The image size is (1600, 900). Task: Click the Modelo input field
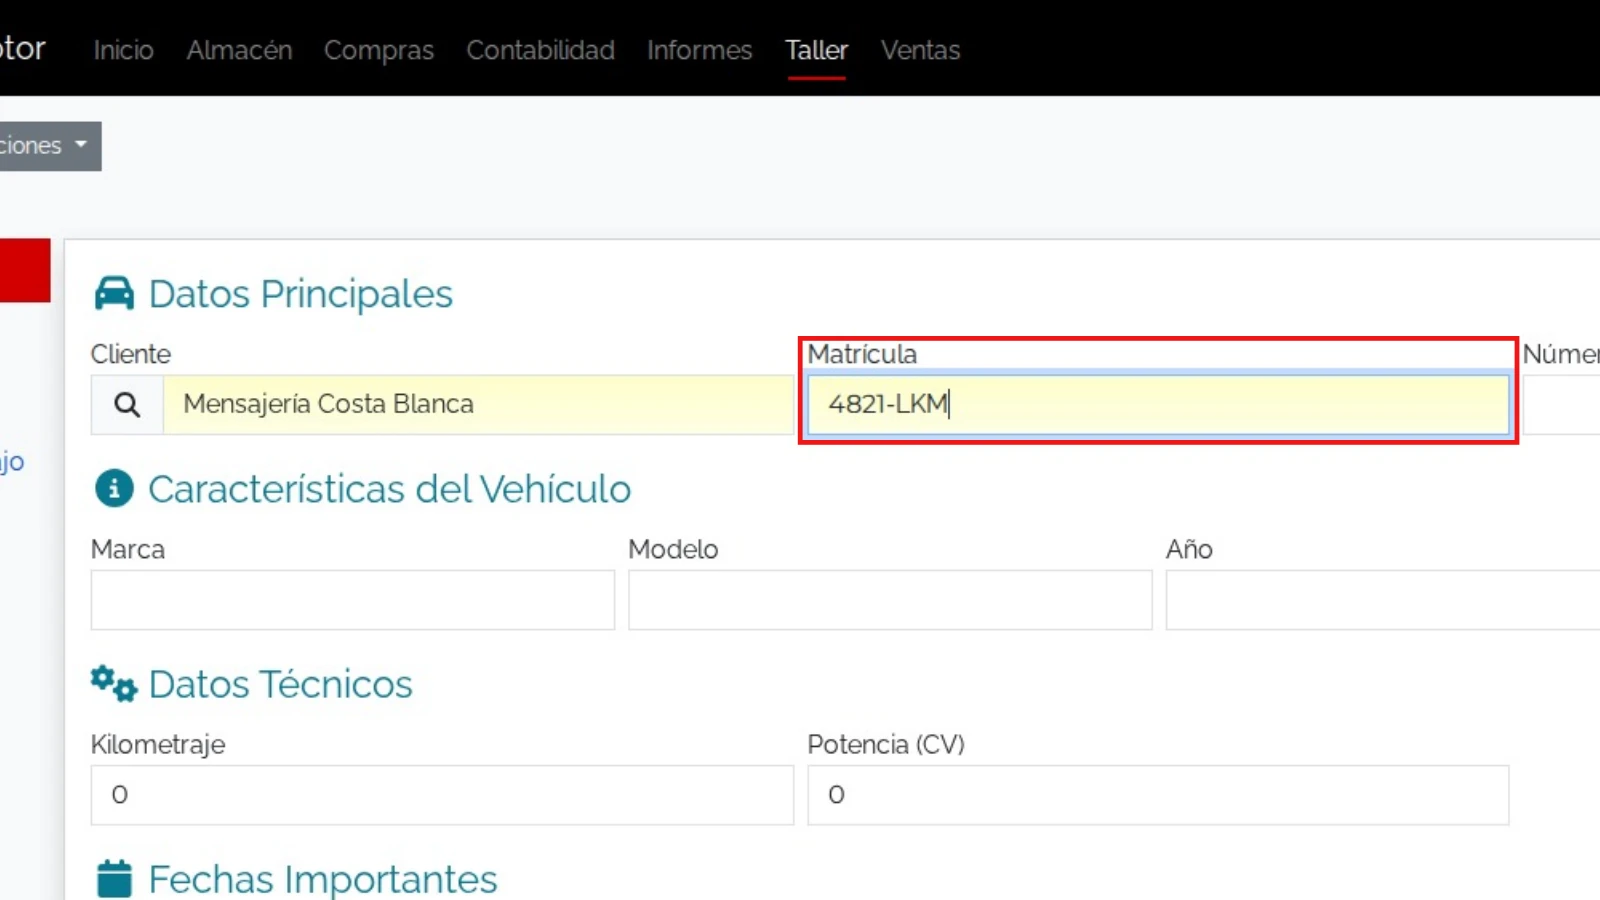890,600
